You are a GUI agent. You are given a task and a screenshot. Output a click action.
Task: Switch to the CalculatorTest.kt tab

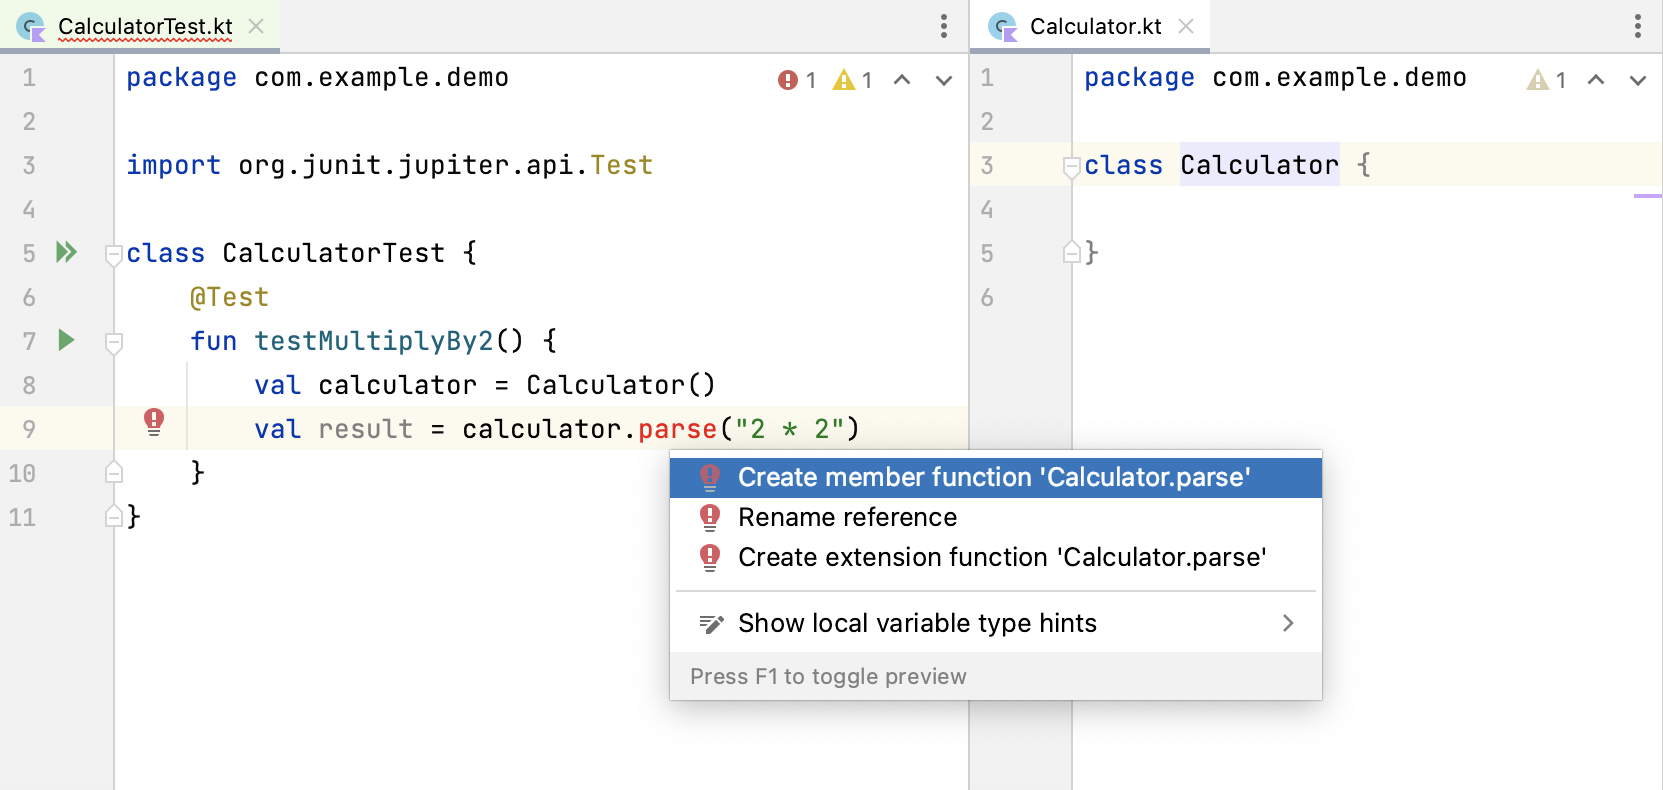tap(144, 26)
